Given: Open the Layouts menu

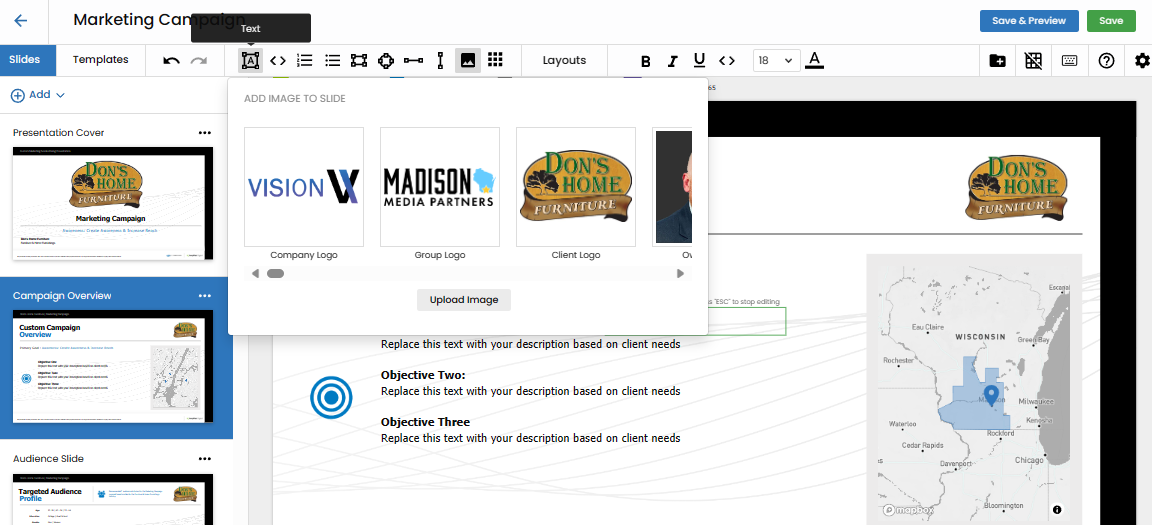Looking at the screenshot, I should 564,61.
